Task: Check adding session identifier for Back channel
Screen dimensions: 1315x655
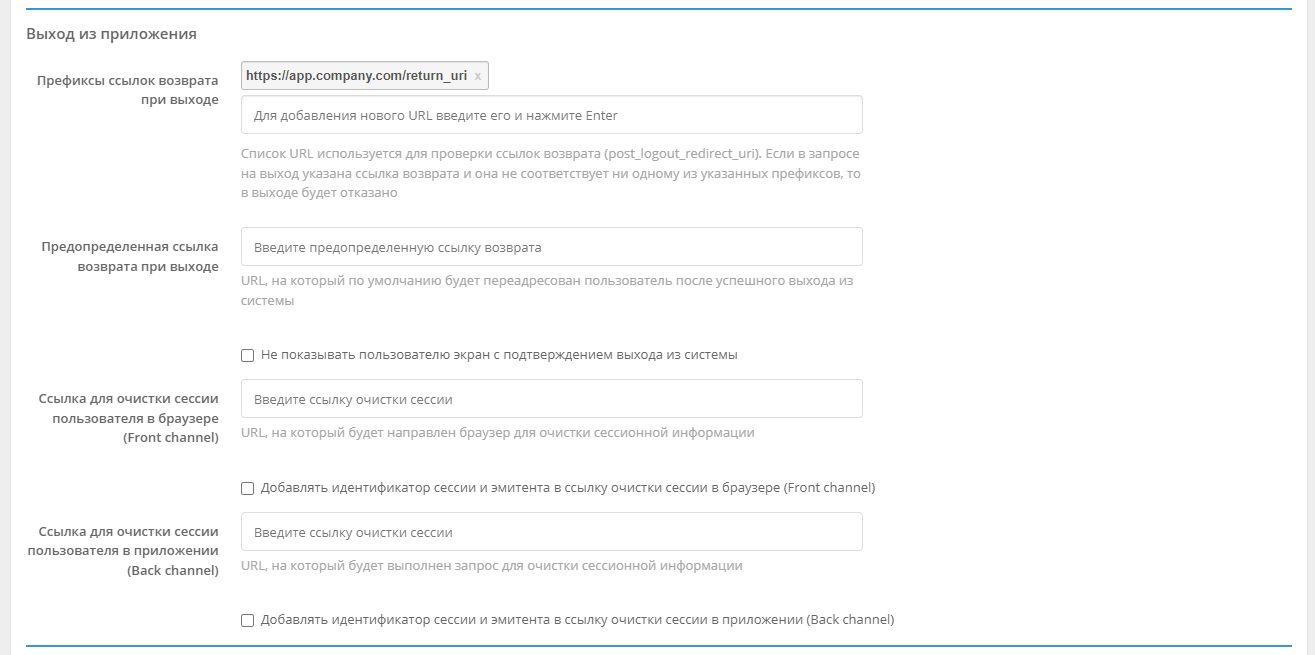Action: pyautogui.click(x=246, y=621)
